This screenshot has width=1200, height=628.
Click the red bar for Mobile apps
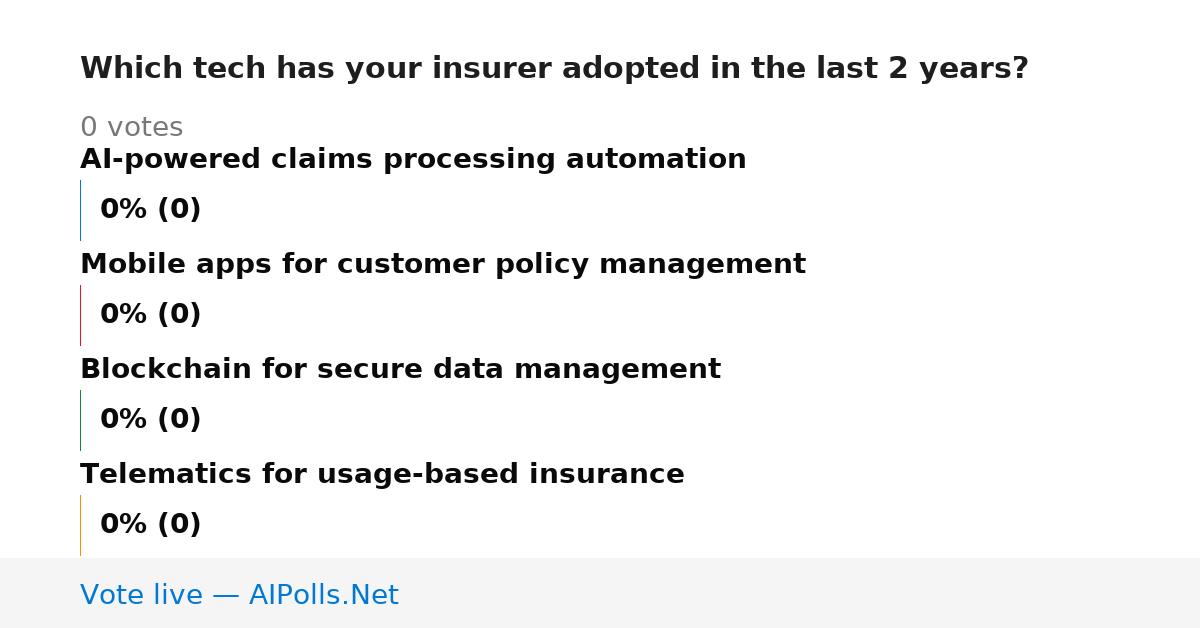tap(80, 315)
